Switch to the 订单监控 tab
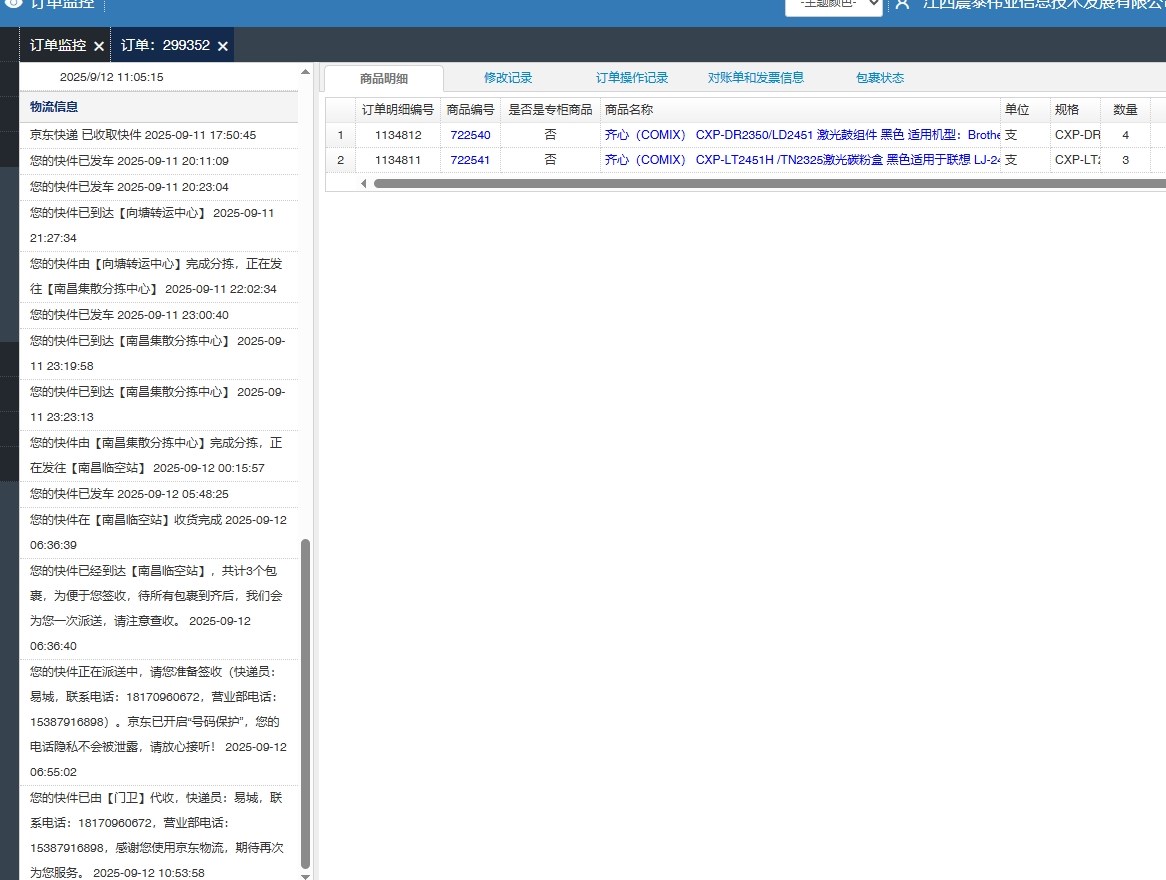The height and width of the screenshot is (880, 1166). pos(57,45)
